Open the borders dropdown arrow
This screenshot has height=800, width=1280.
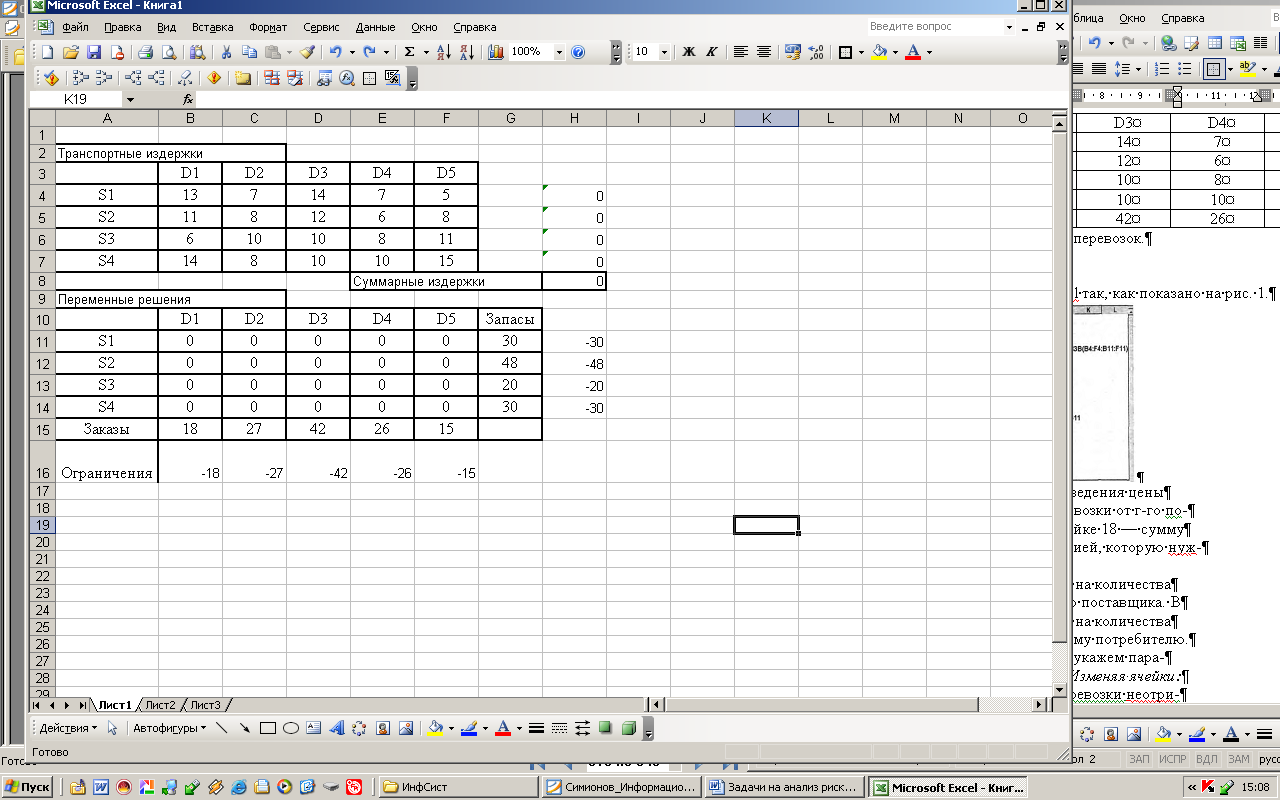pyautogui.click(x=860, y=52)
